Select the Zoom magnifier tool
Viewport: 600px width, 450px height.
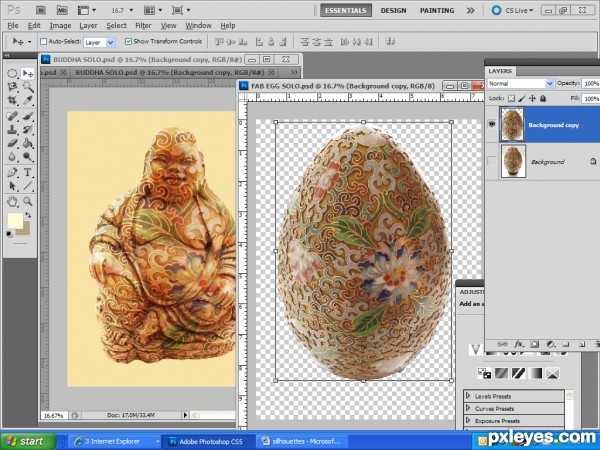[28, 201]
